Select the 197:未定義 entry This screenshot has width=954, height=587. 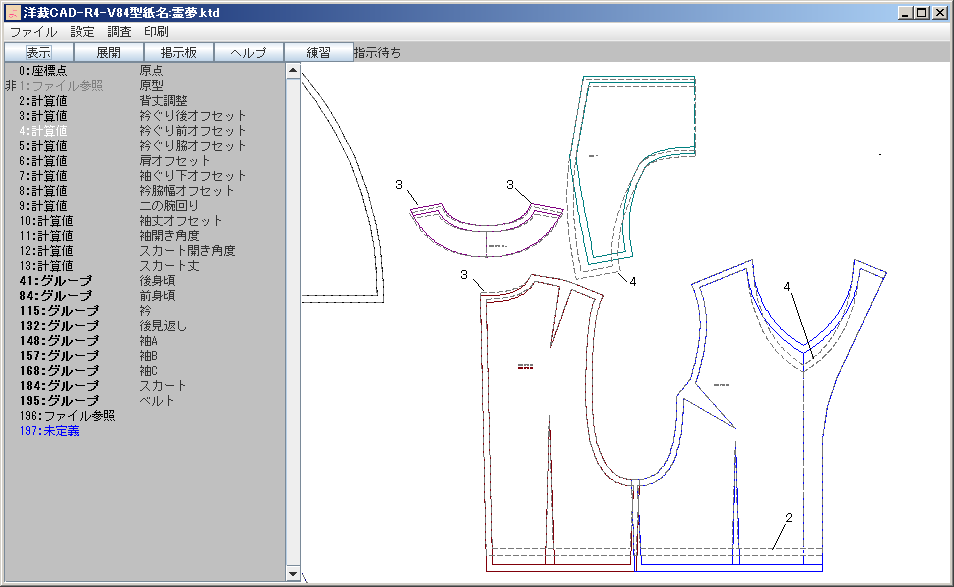coord(49,431)
